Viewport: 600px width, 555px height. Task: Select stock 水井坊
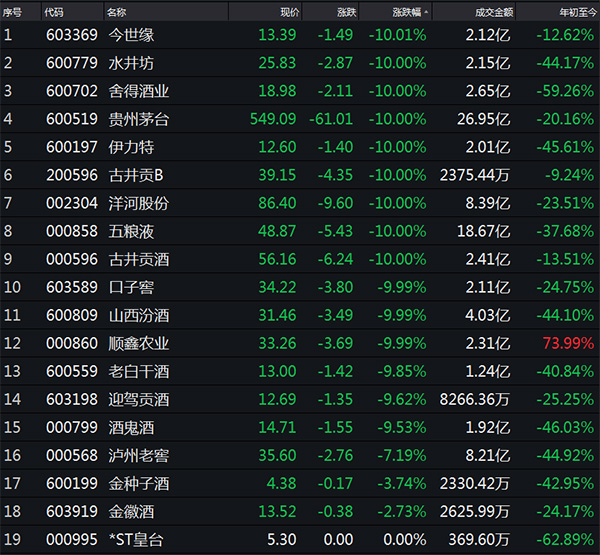pos(131,63)
